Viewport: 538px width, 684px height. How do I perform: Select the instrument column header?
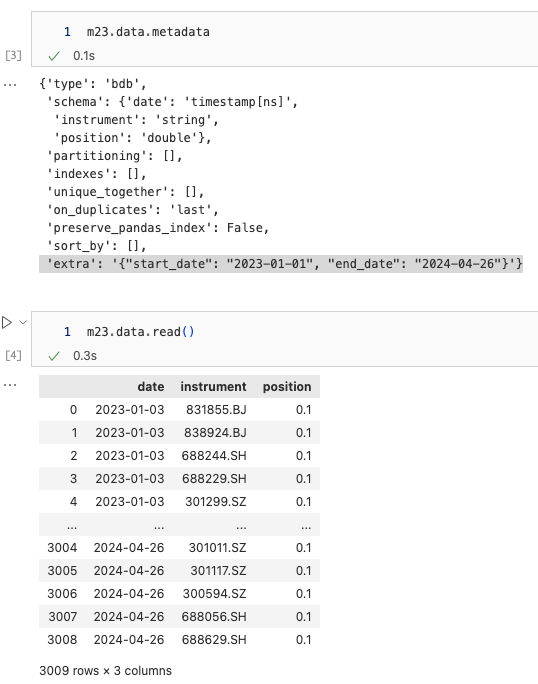(x=213, y=387)
